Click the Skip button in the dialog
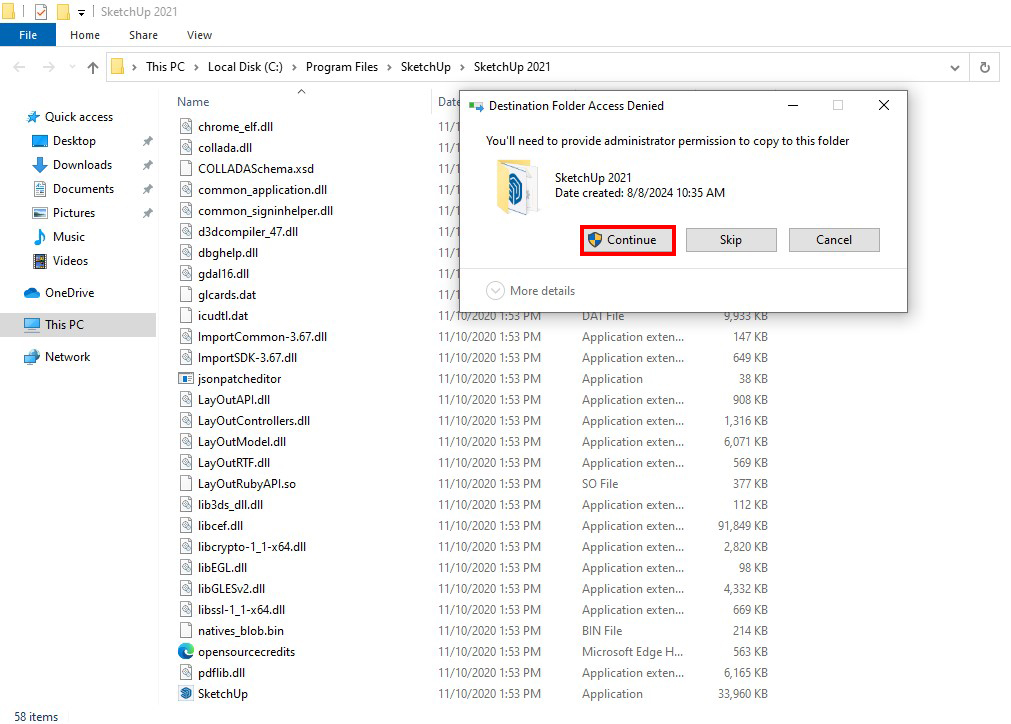This screenshot has width=1011, height=724. 730,240
